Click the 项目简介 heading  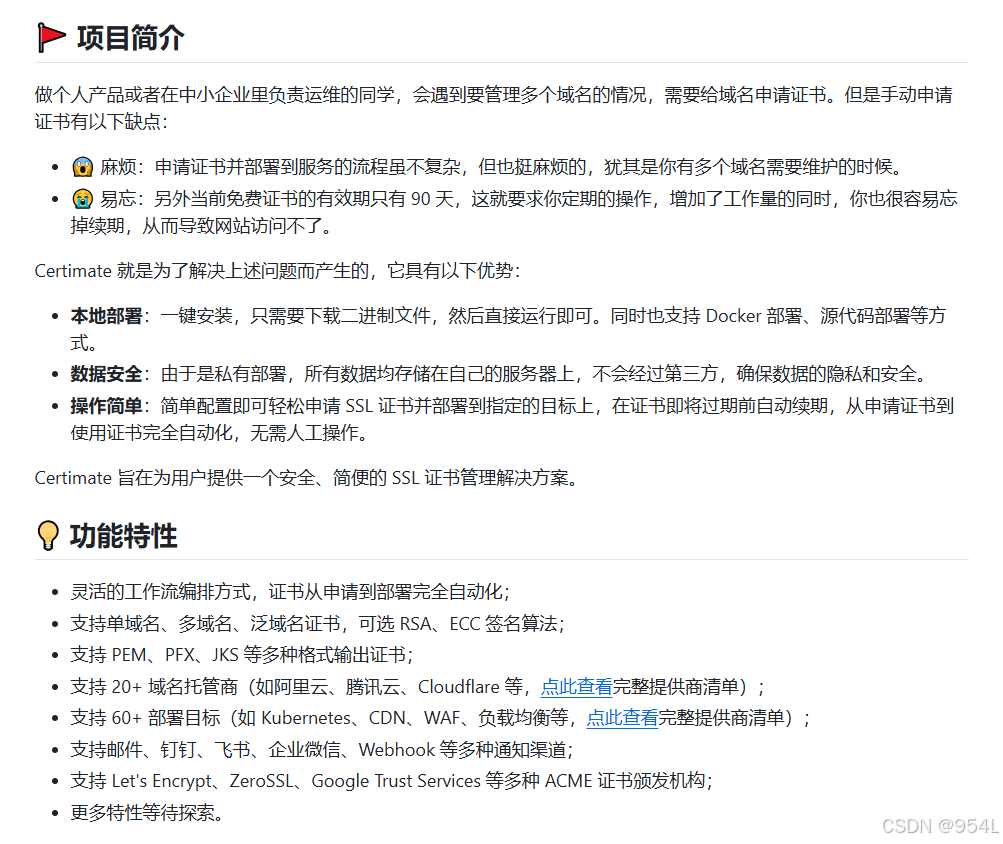pos(130,38)
